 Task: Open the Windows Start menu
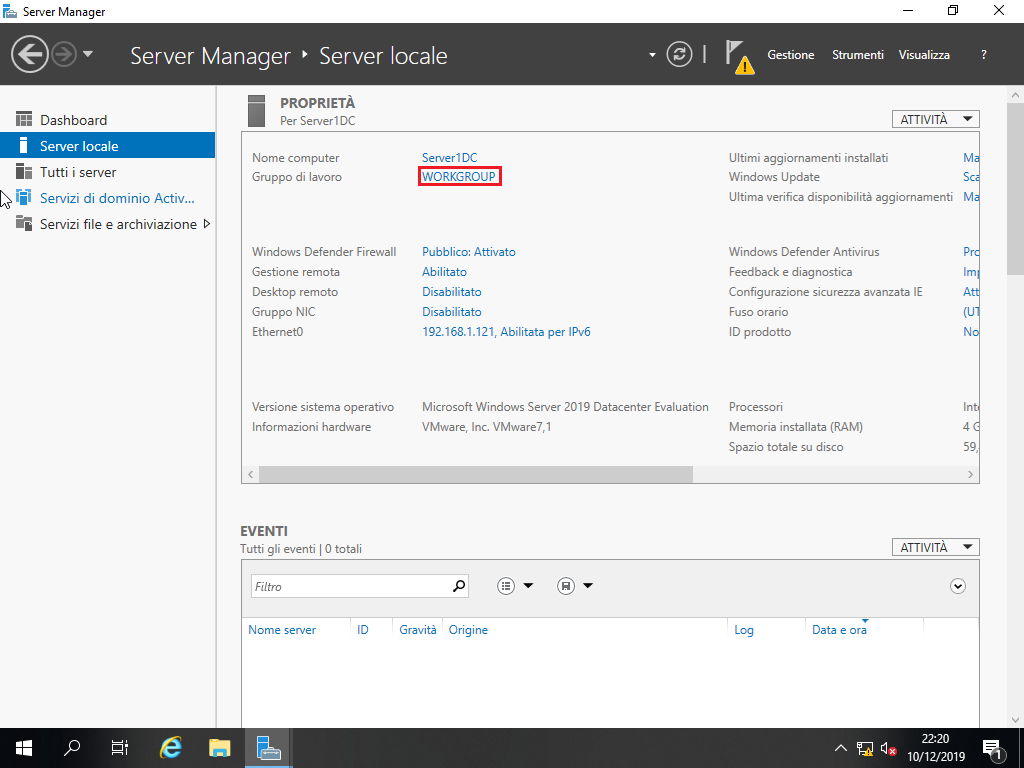[x=24, y=748]
